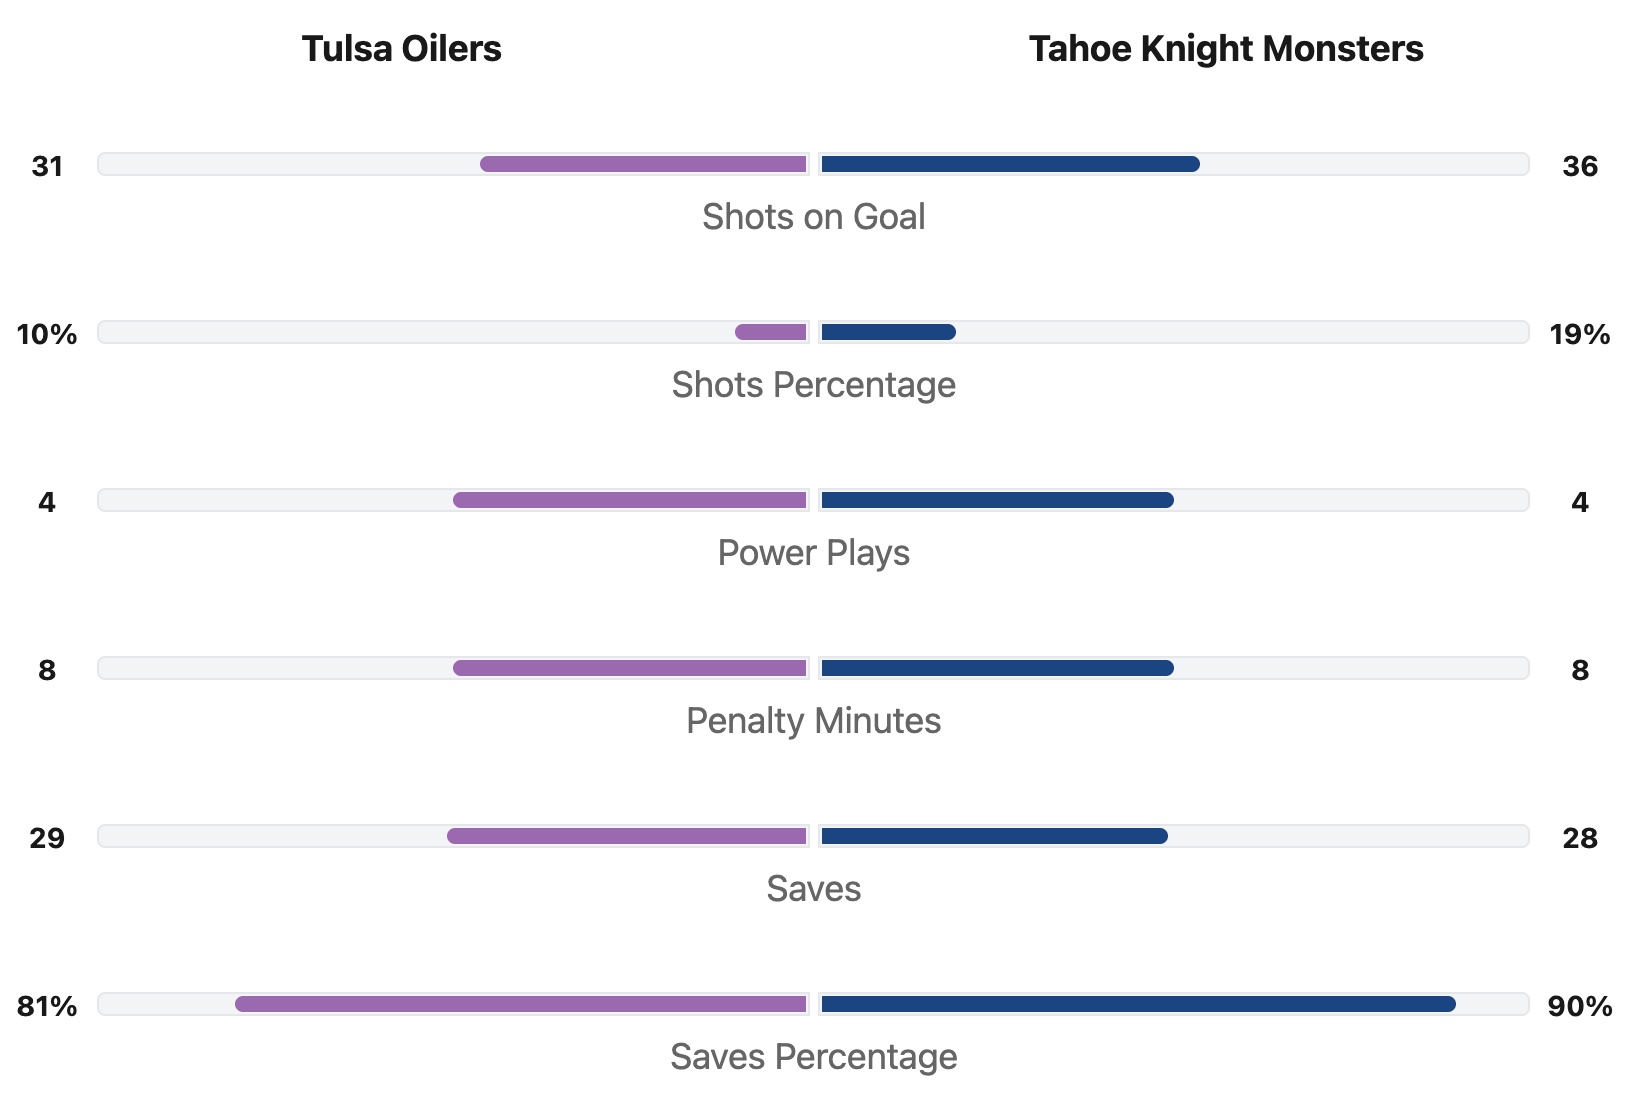Click Tulsa's purple Power Plays bar

pos(630,500)
